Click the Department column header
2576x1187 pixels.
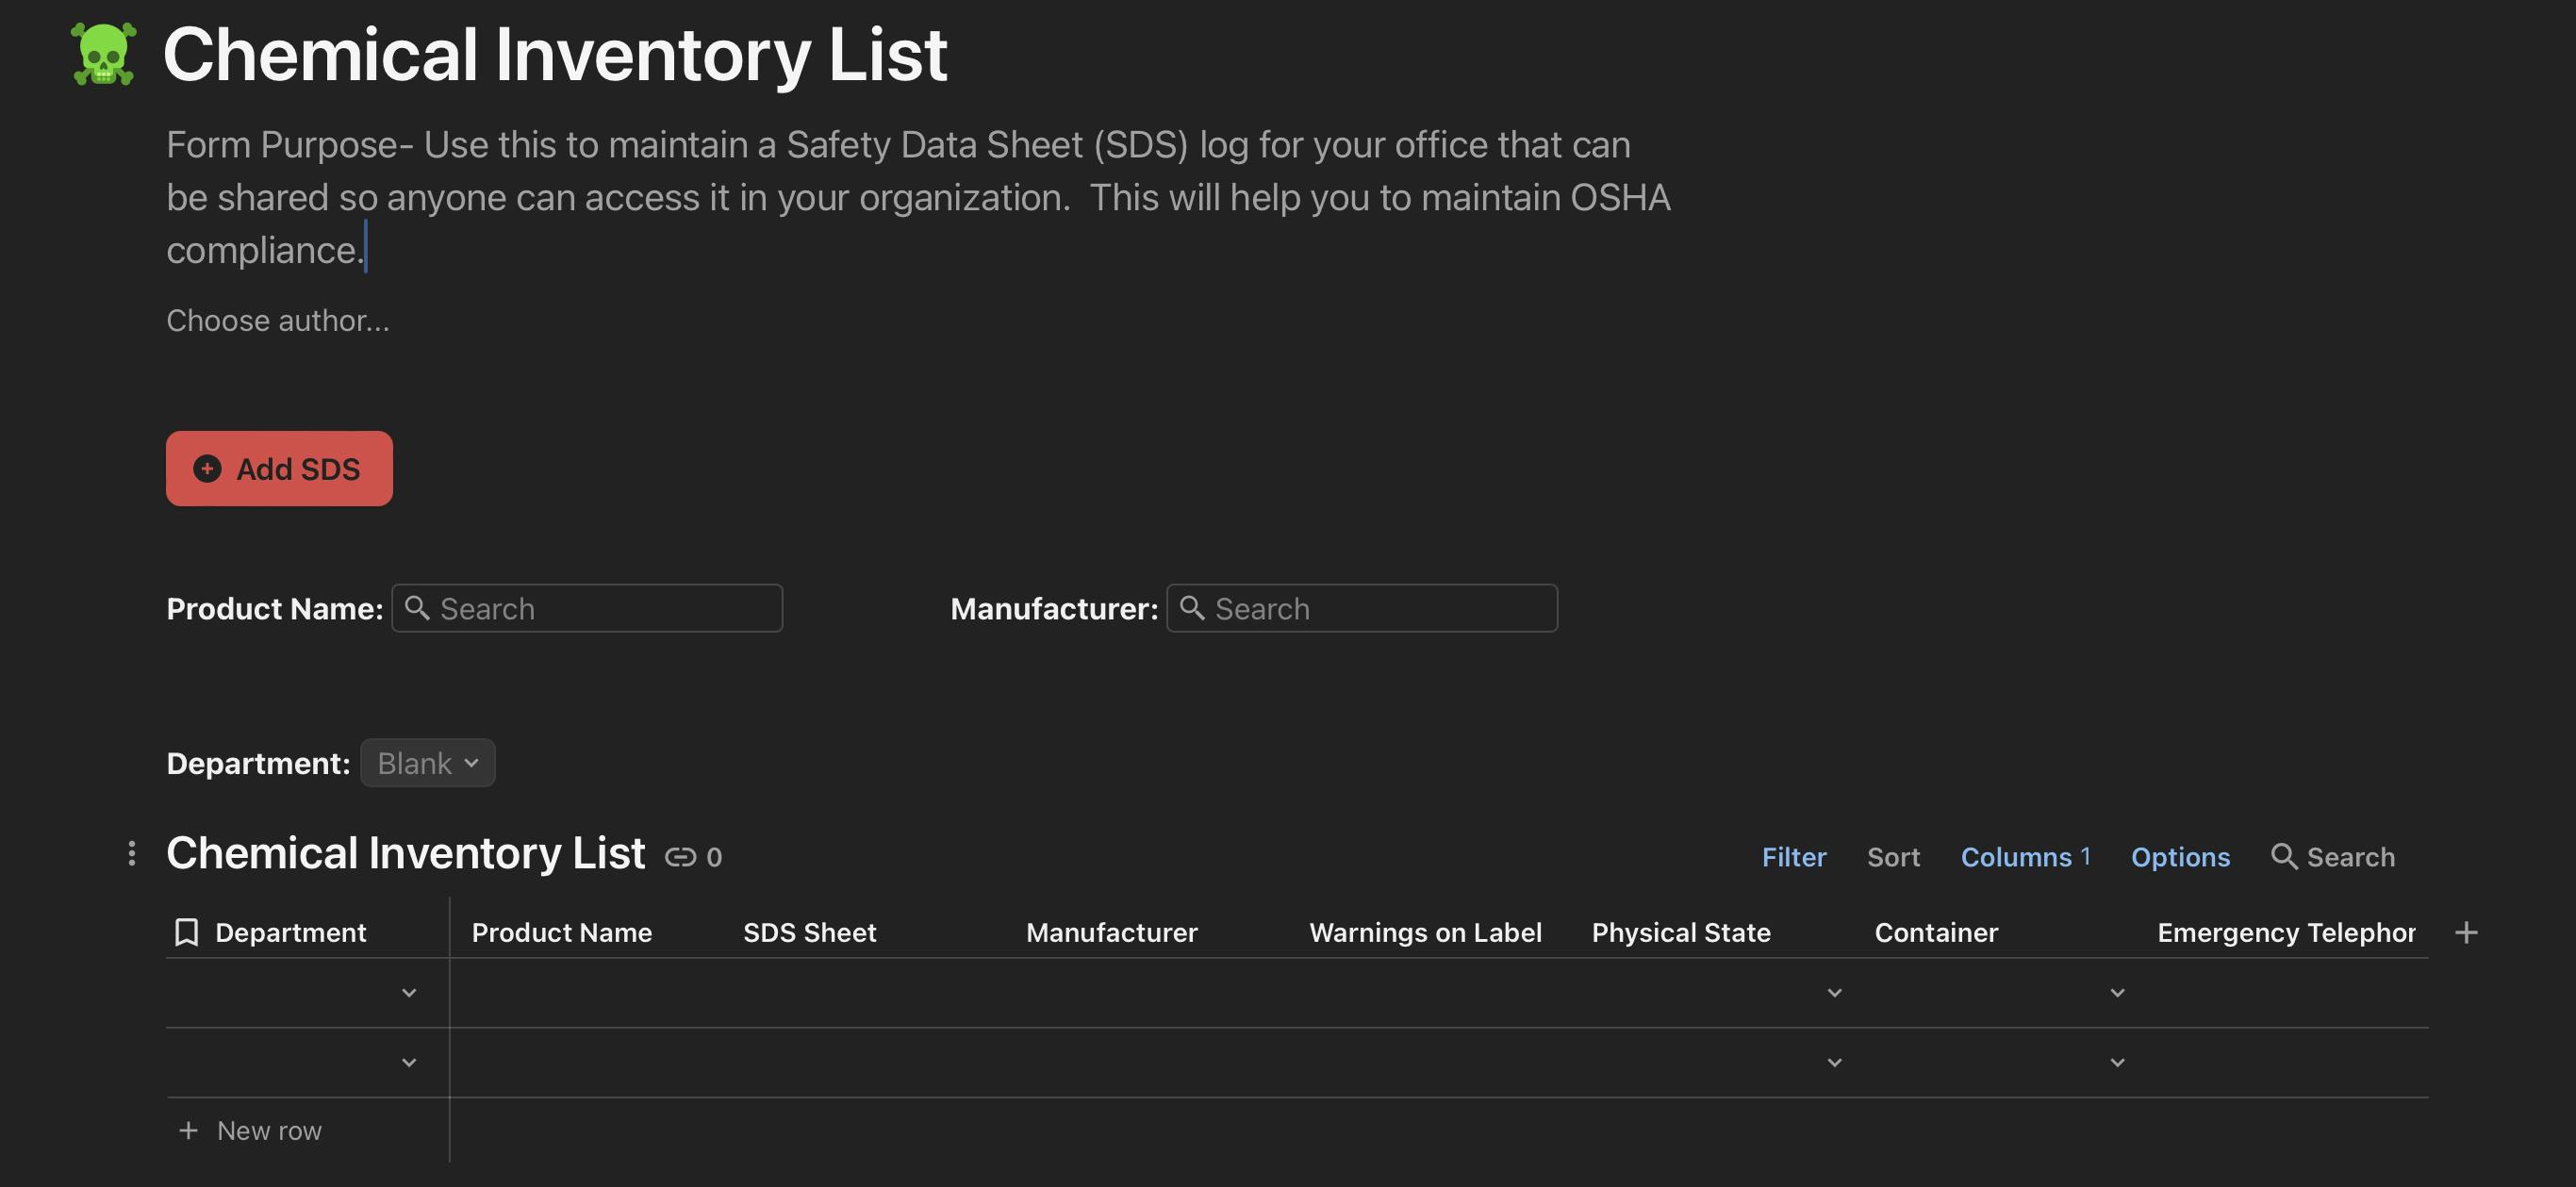click(290, 932)
